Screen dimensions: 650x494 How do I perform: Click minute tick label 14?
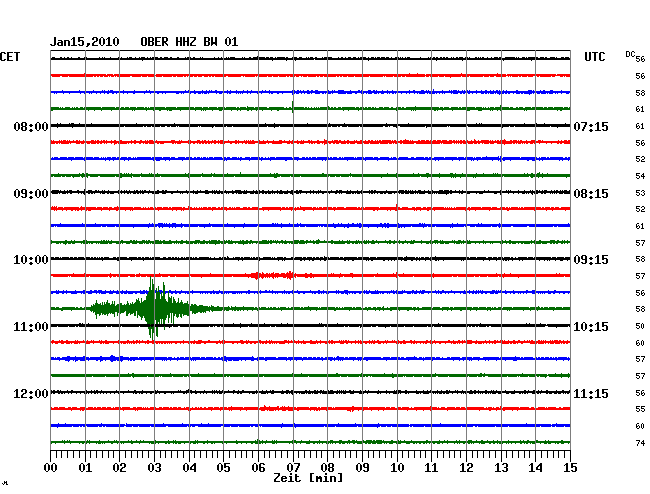tap(536, 468)
